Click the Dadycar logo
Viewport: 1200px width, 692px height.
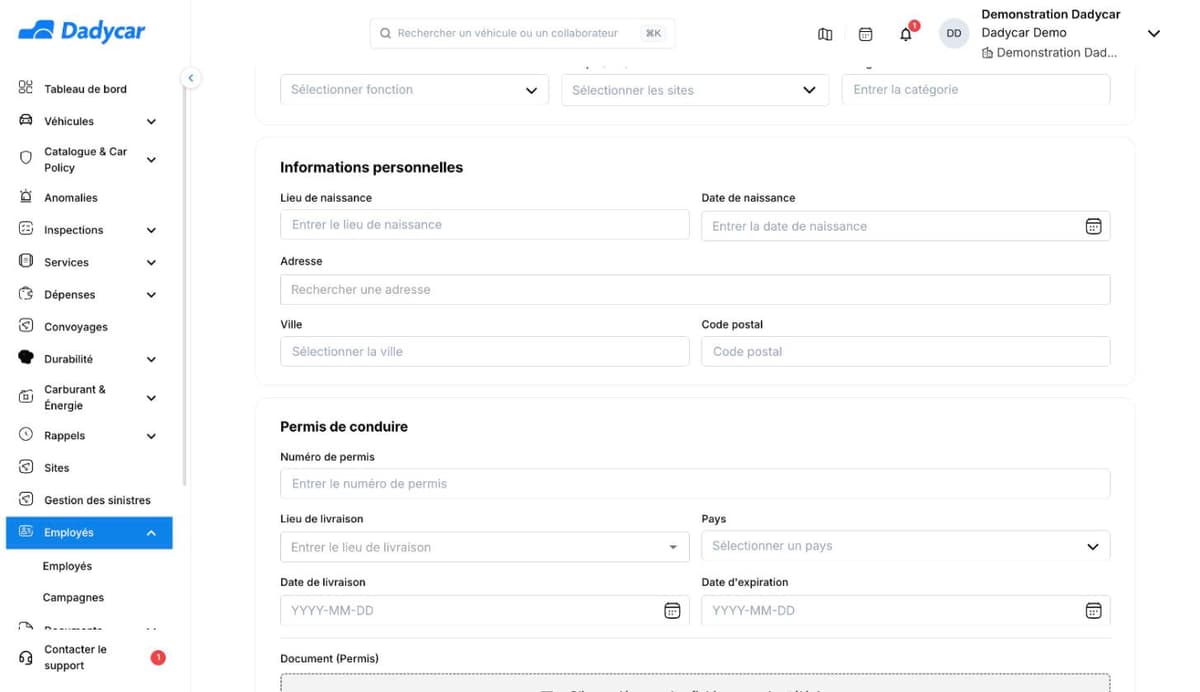click(82, 32)
